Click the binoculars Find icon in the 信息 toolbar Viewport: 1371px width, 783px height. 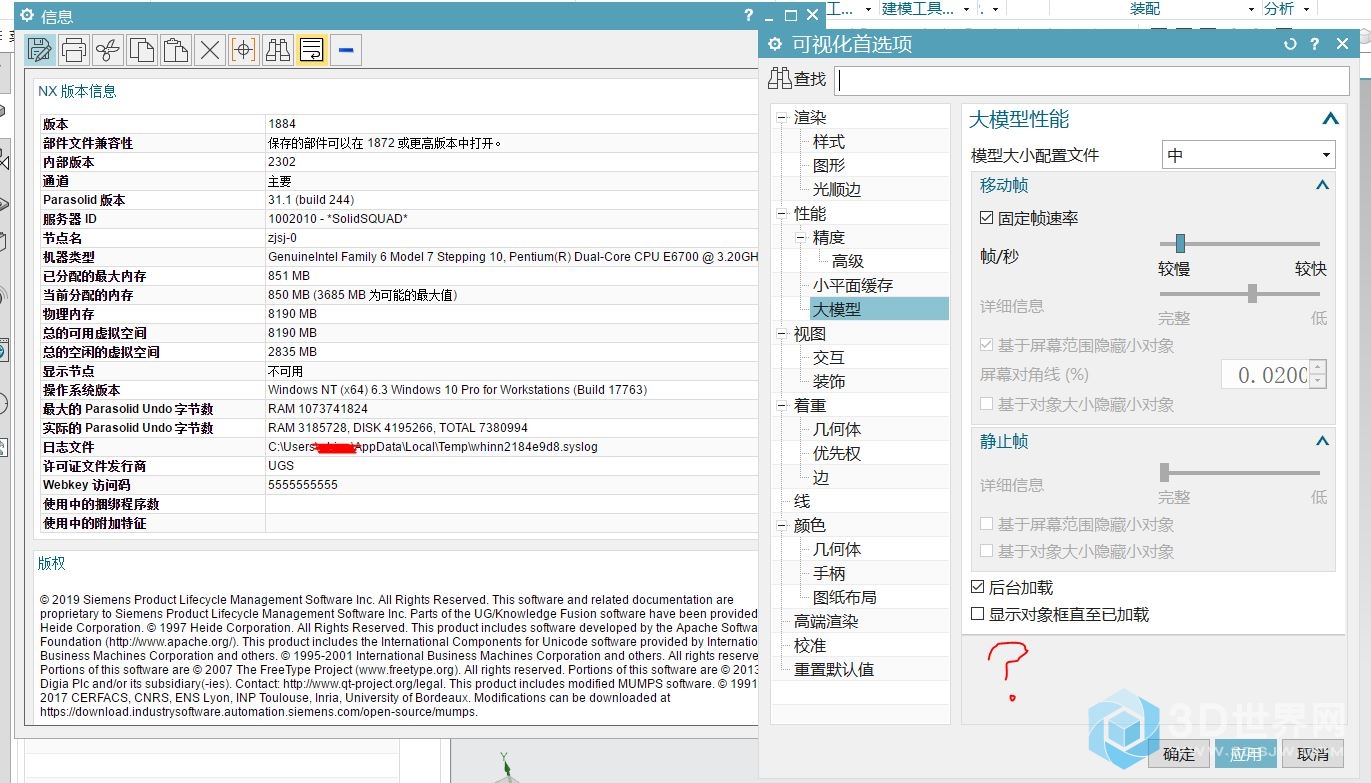pyautogui.click(x=278, y=49)
